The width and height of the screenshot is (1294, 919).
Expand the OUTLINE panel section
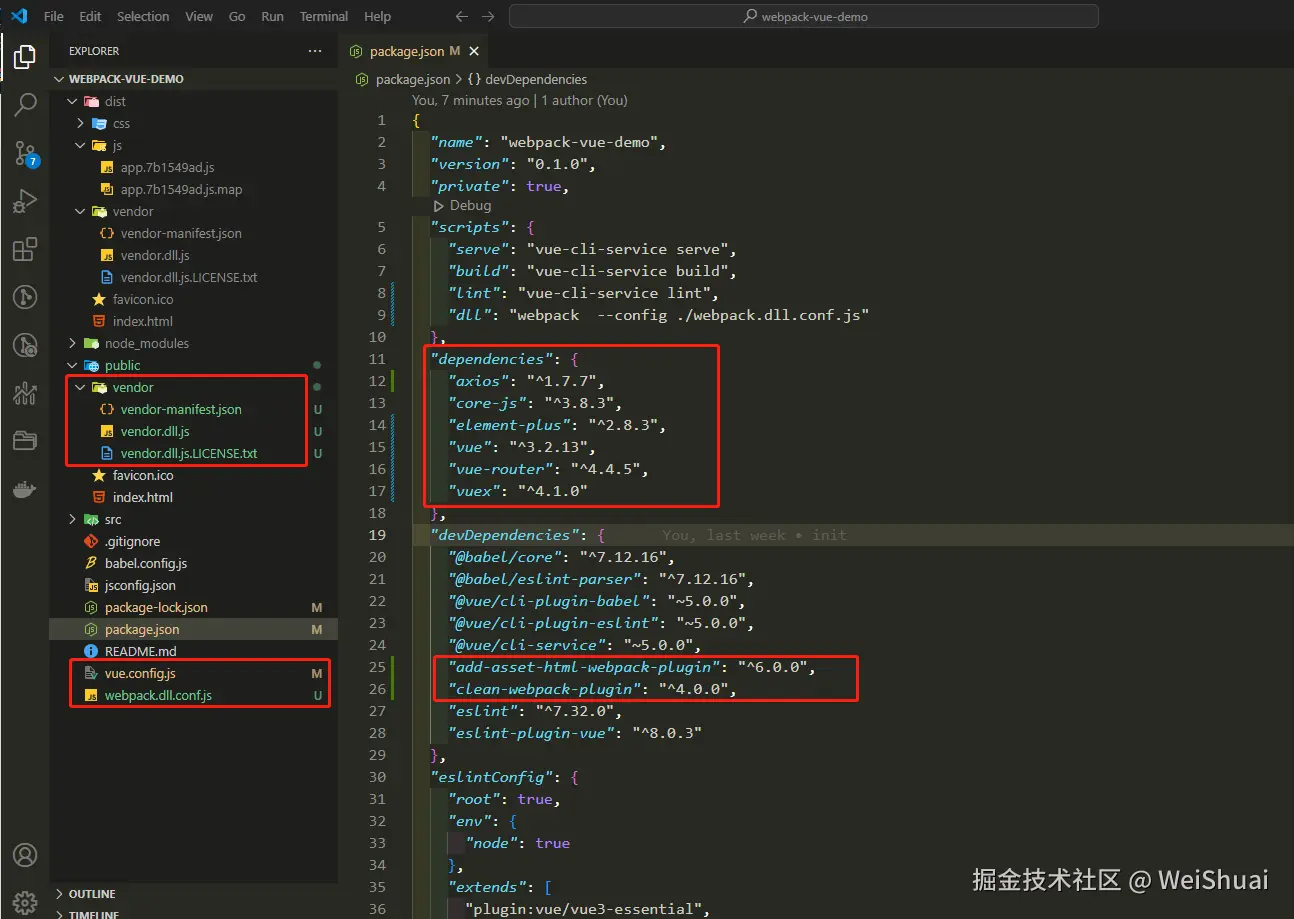point(194,894)
